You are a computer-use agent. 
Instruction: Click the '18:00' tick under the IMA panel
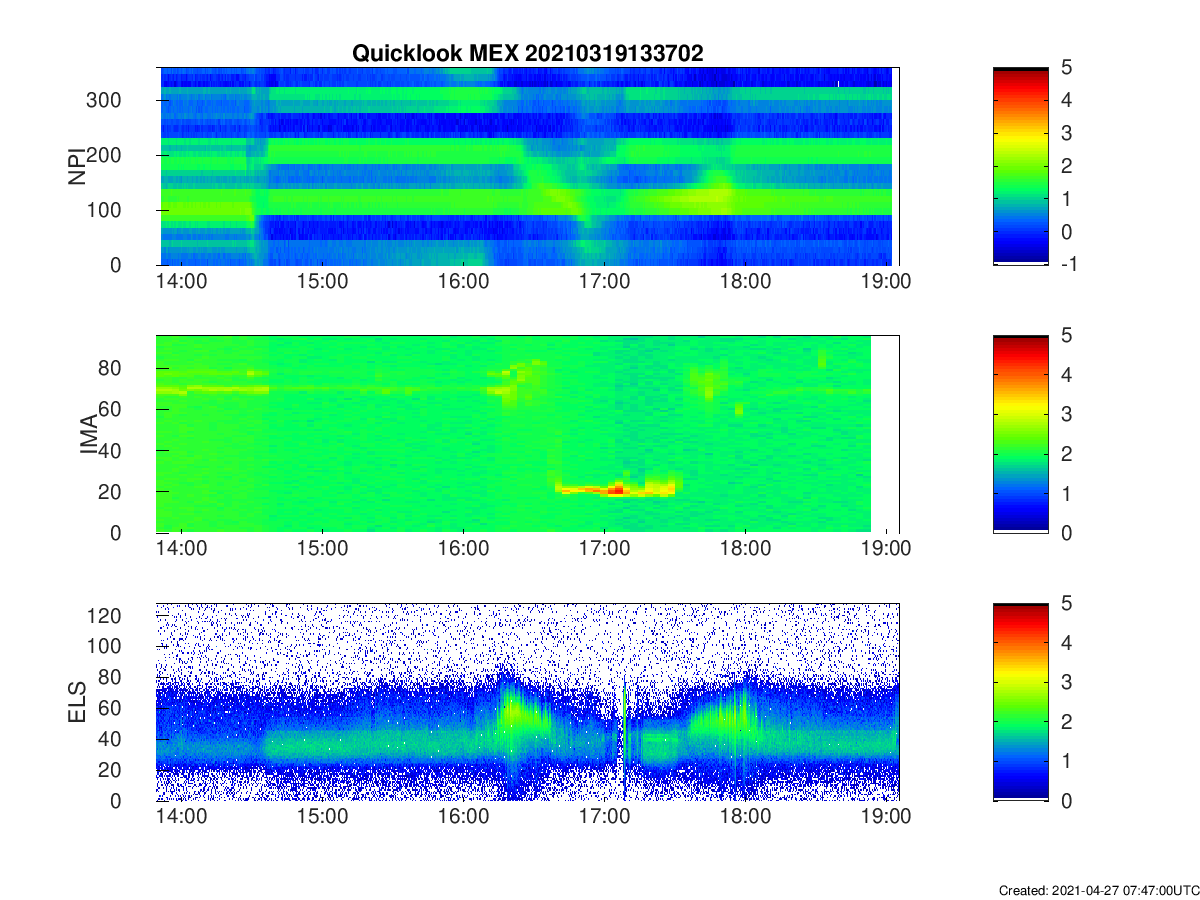pos(745,550)
